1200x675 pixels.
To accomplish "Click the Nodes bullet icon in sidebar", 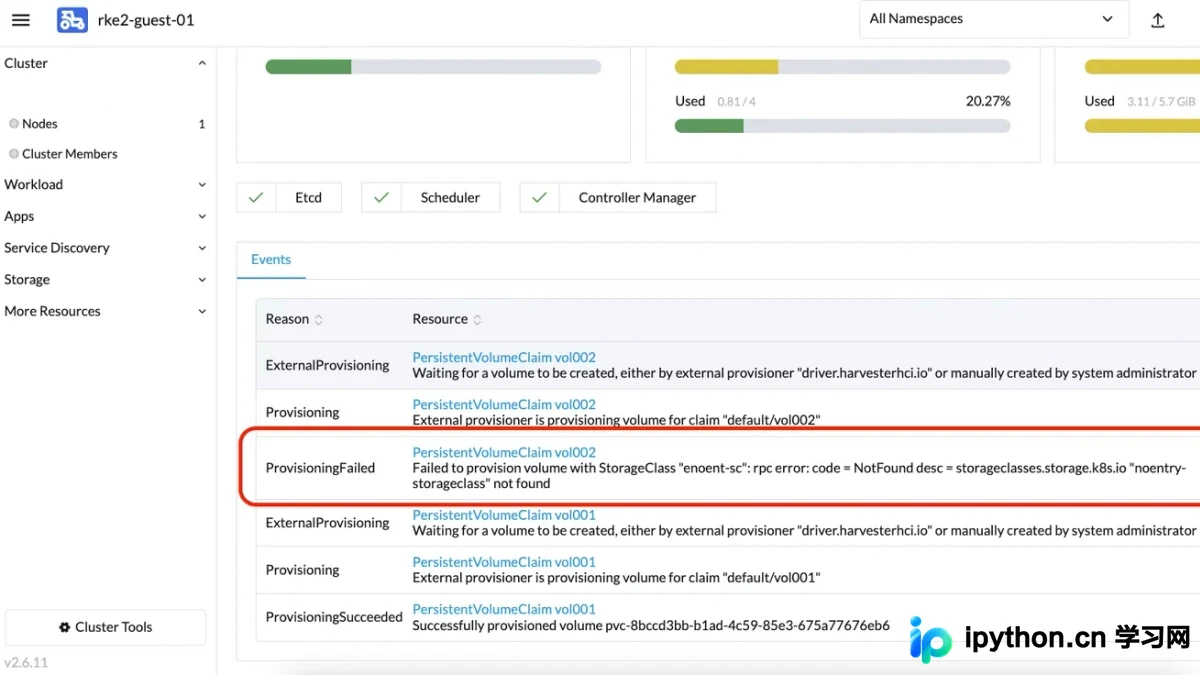I will pyautogui.click(x=14, y=124).
